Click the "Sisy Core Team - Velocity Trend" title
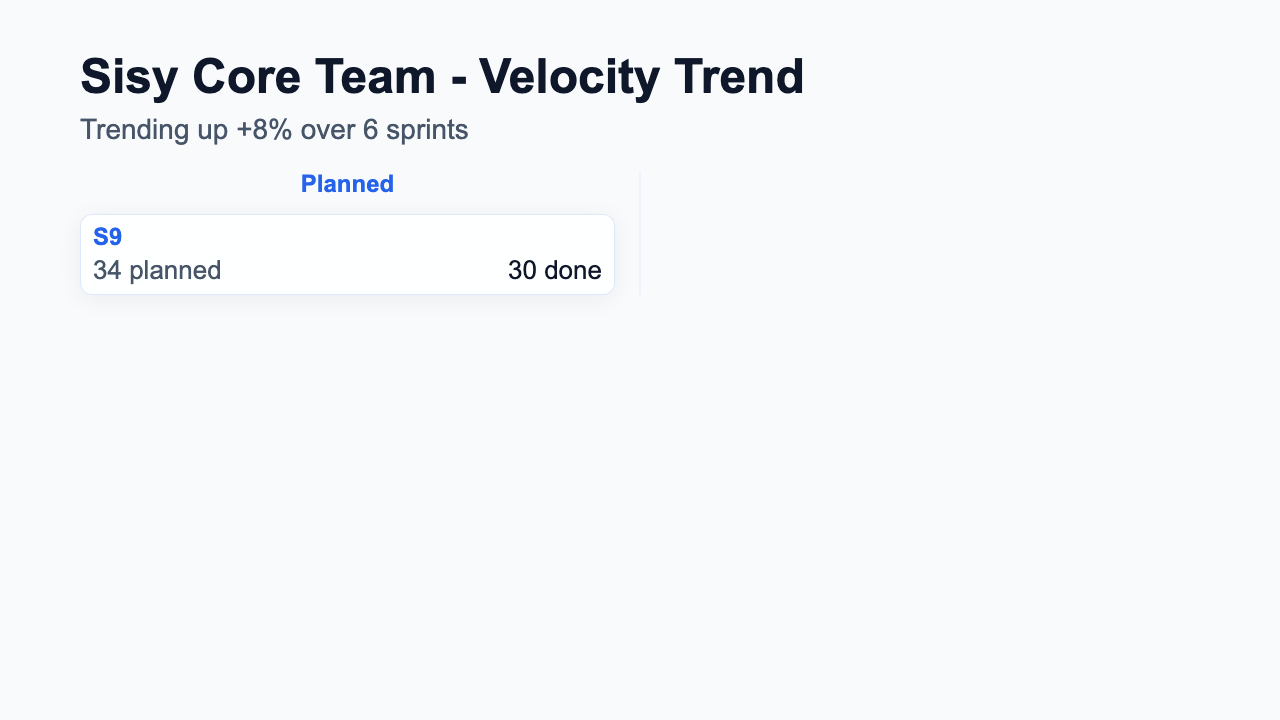Viewport: 1280px width, 720px height. click(443, 76)
